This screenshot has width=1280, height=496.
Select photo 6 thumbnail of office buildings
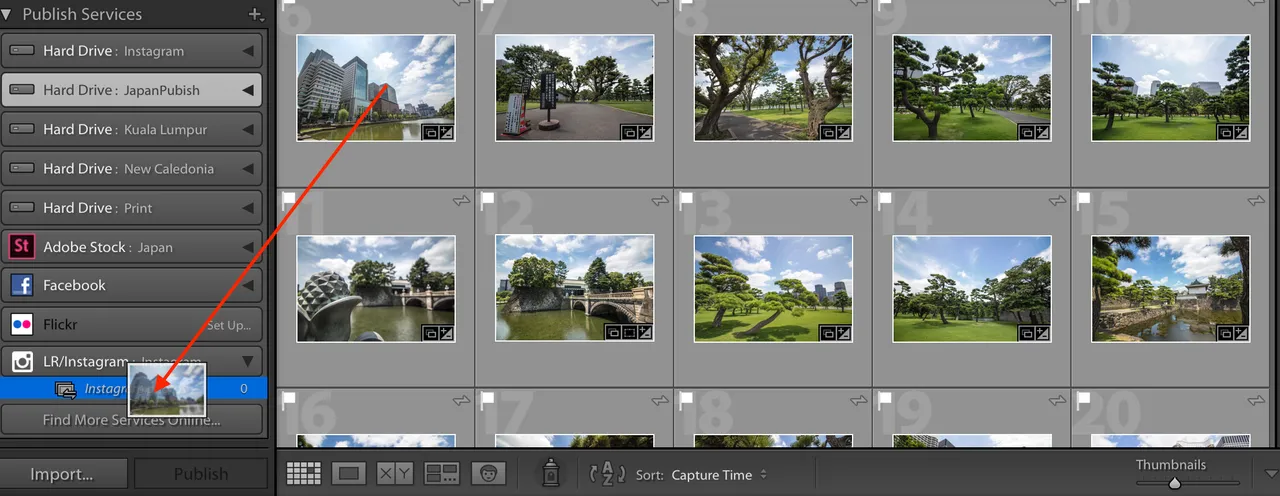376,88
